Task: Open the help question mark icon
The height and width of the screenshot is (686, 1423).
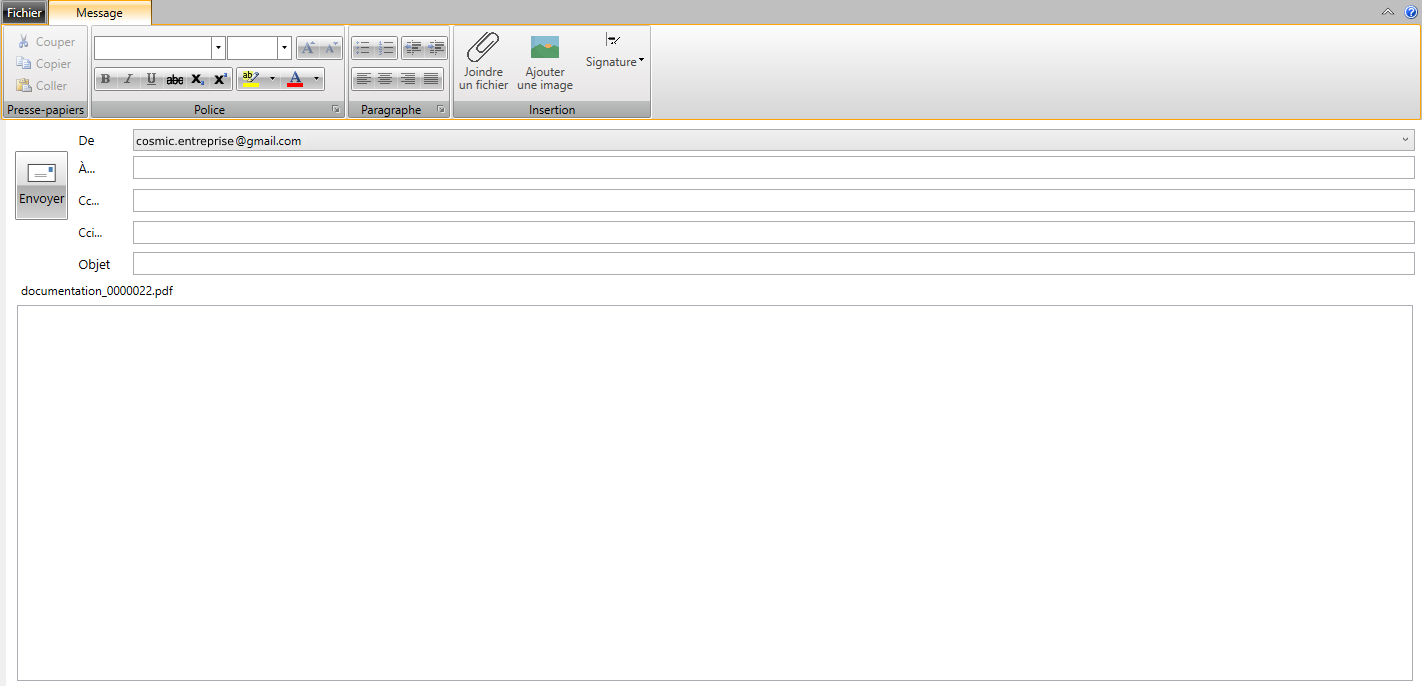Action: point(1411,12)
